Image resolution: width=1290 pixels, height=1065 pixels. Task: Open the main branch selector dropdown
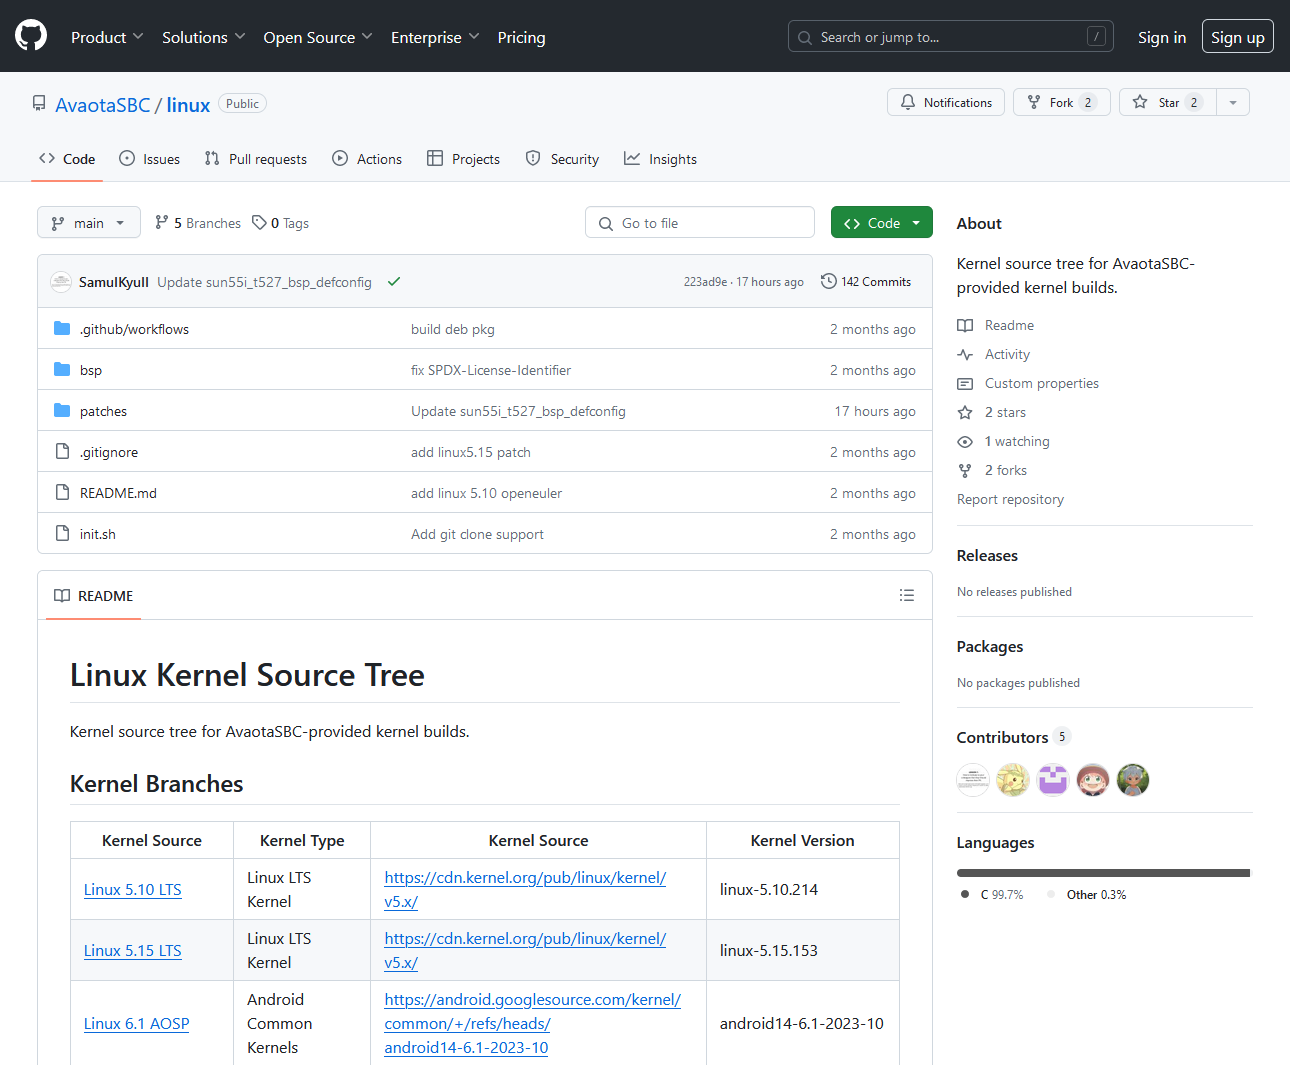point(89,223)
